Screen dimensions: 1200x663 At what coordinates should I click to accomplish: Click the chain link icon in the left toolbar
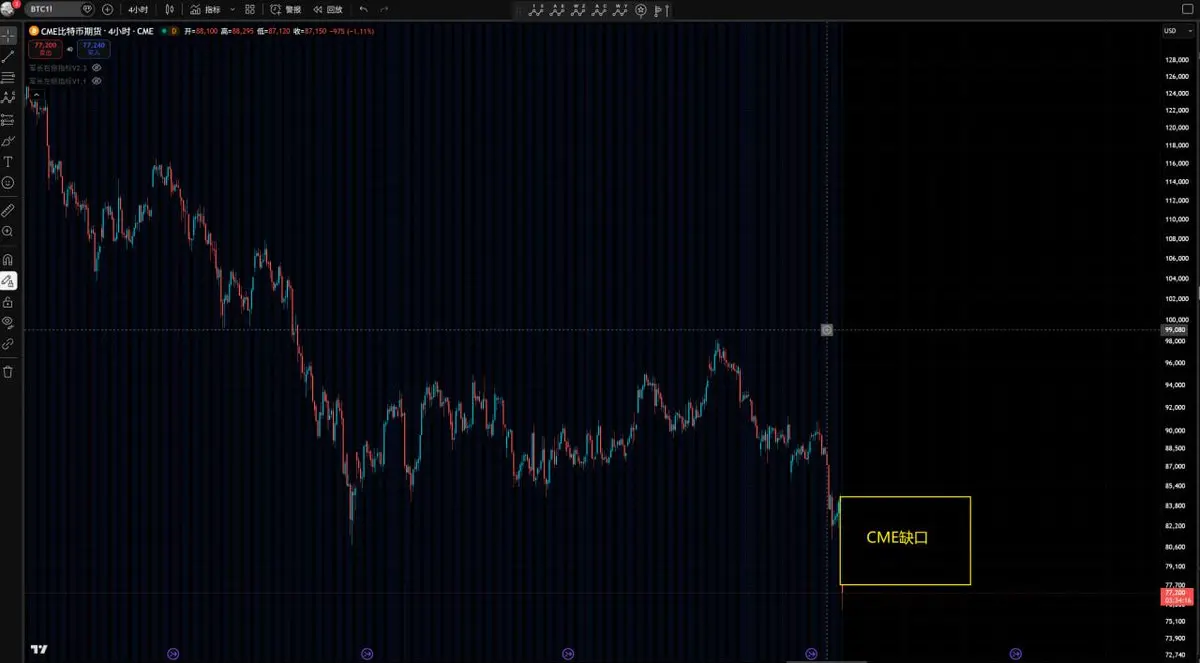click(8, 344)
